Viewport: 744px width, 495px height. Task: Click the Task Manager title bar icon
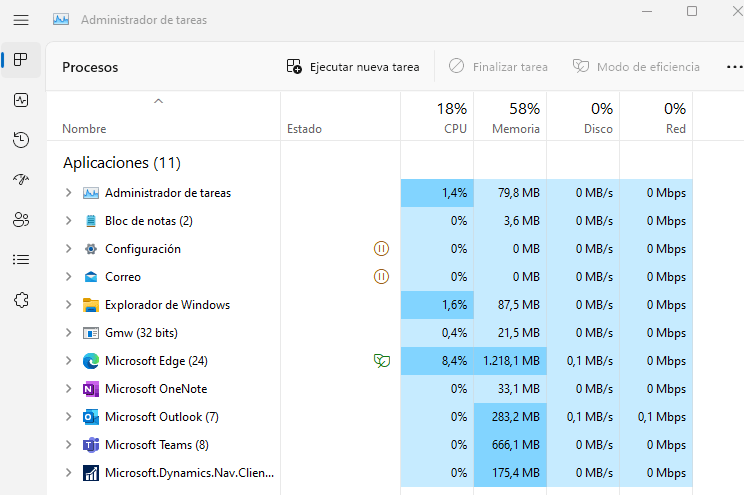click(61, 19)
